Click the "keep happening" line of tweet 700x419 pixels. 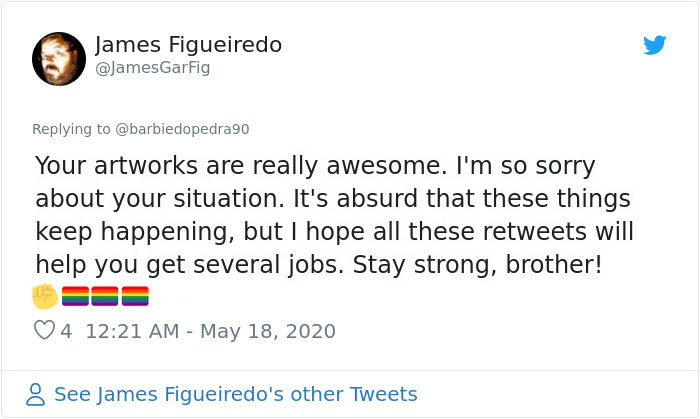(334, 232)
